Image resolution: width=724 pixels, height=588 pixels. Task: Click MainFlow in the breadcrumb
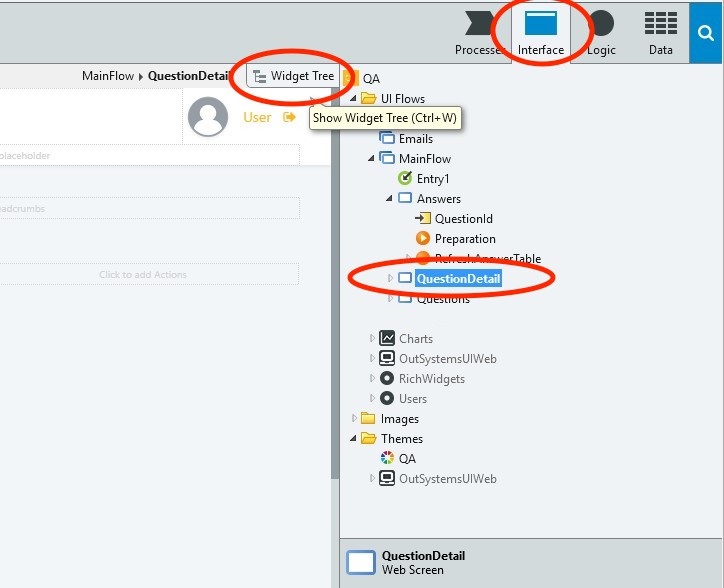(x=108, y=76)
